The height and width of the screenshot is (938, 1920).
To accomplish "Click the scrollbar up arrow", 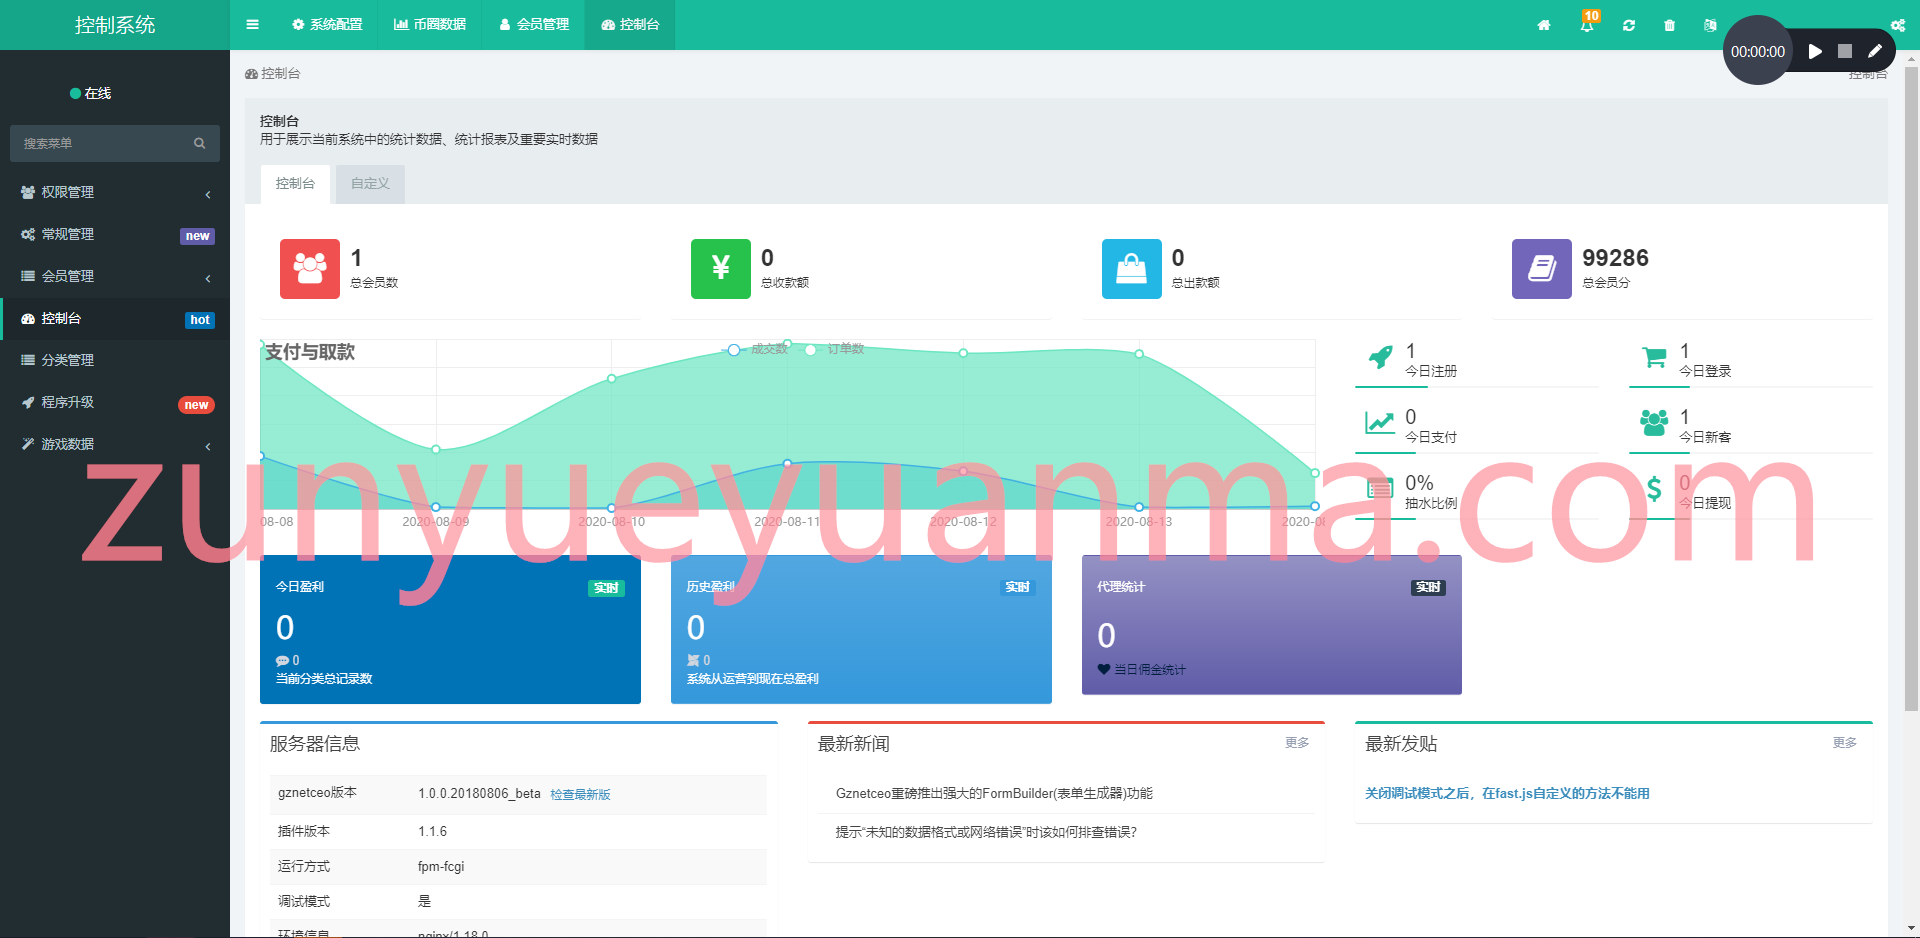I will [x=1912, y=59].
